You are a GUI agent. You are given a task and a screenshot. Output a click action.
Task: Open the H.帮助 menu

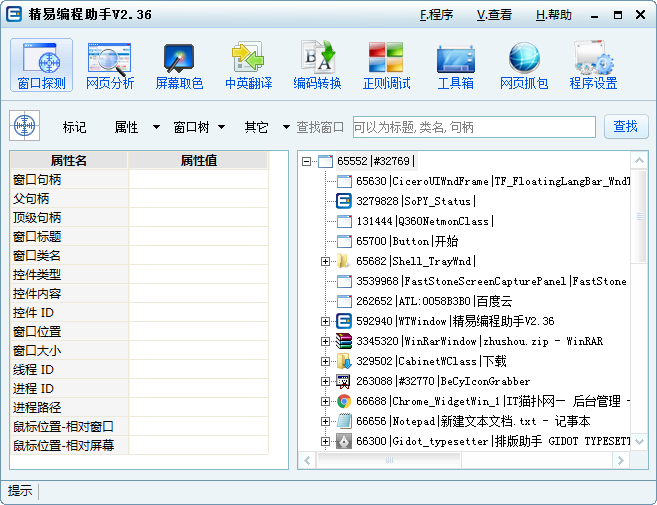tap(554, 15)
